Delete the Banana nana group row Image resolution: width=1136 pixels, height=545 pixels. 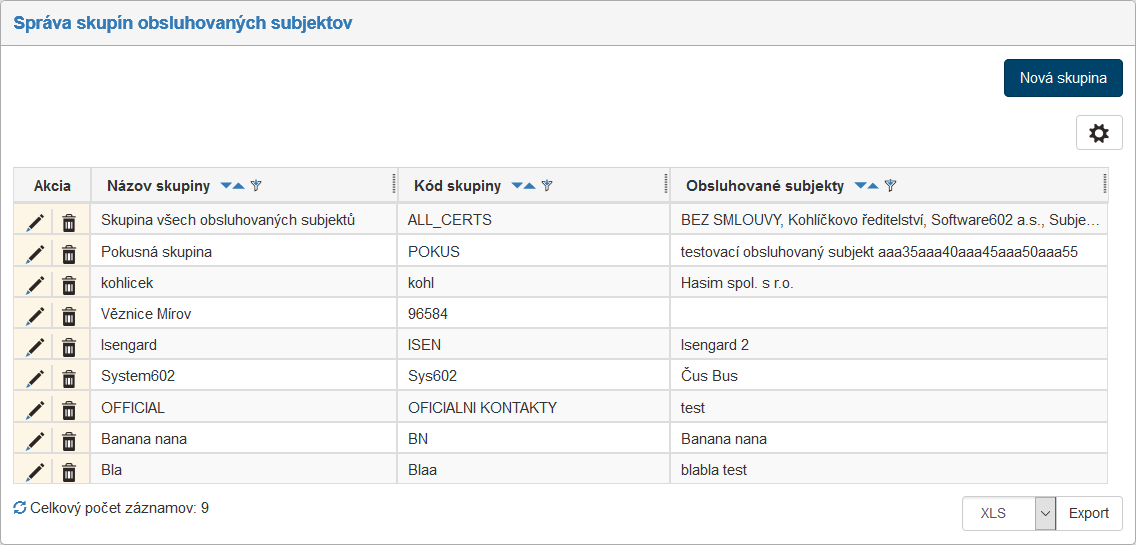tap(69, 440)
